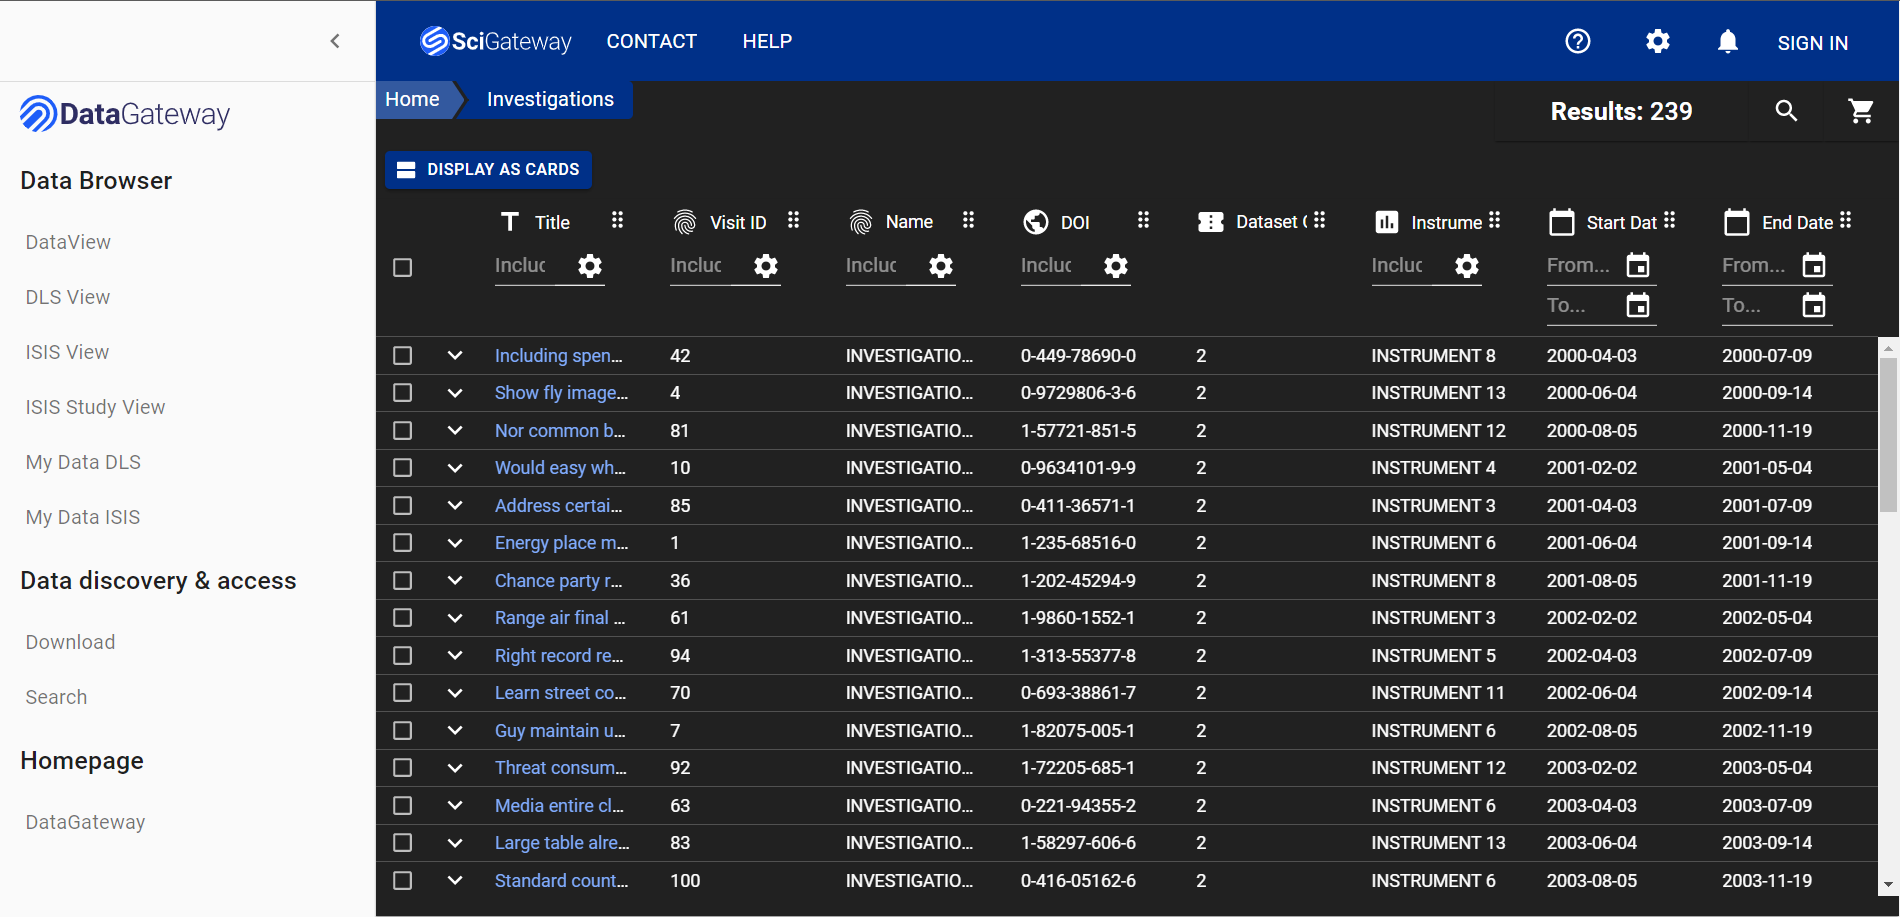This screenshot has height=917, width=1900.
Task: Select the checkbox next to Show fly image row
Action: (403, 392)
